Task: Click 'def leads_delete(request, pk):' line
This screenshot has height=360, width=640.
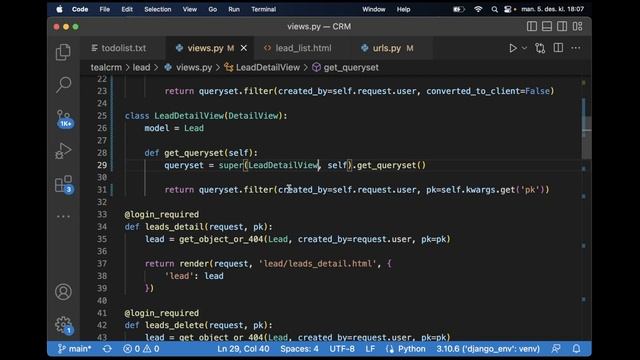Action: point(198,325)
